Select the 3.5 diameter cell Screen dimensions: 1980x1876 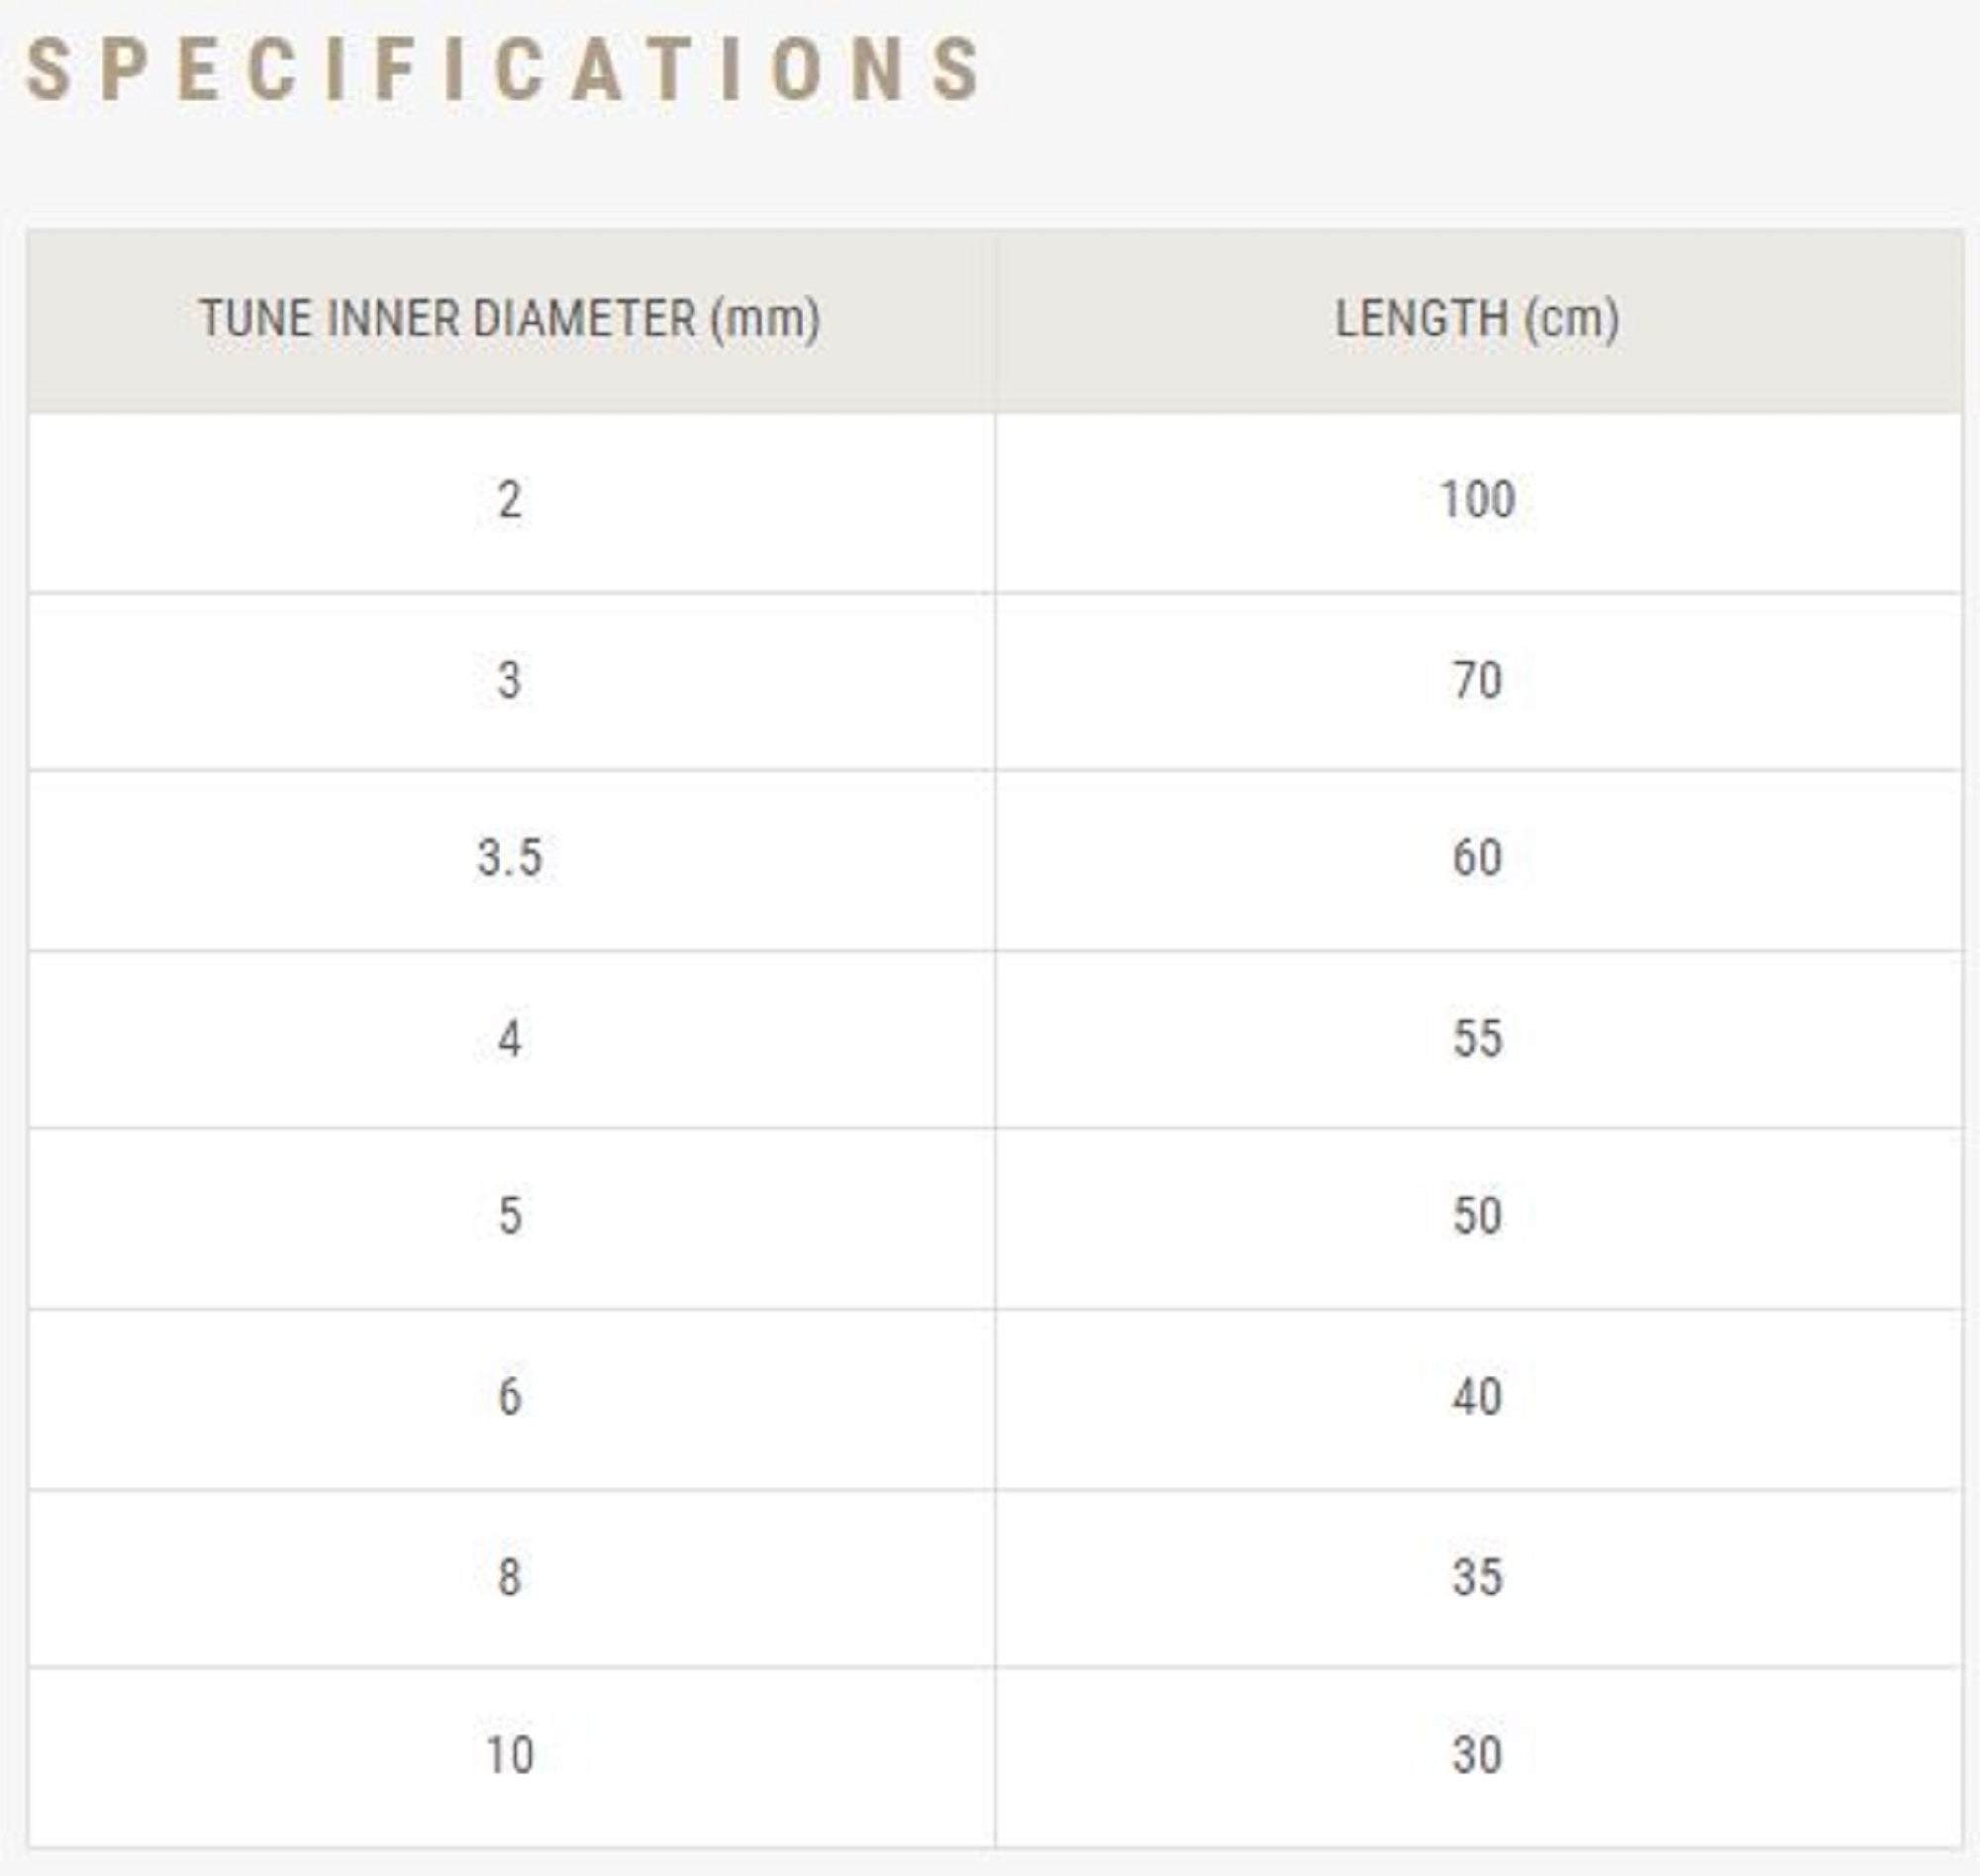510,859
